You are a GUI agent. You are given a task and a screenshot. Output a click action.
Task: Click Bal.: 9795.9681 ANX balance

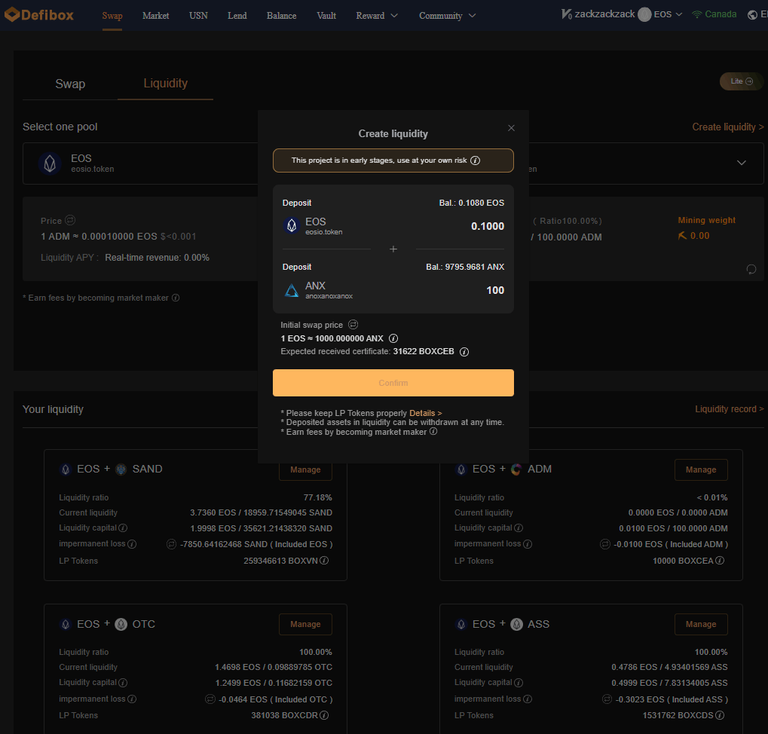tap(465, 267)
